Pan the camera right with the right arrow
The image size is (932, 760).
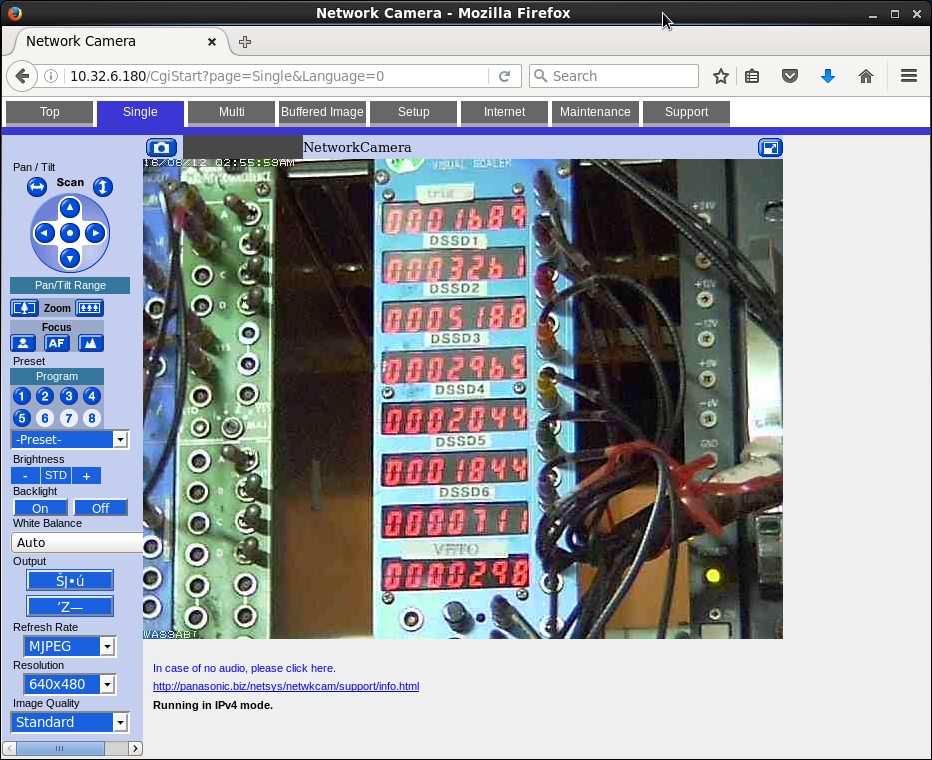(95, 233)
